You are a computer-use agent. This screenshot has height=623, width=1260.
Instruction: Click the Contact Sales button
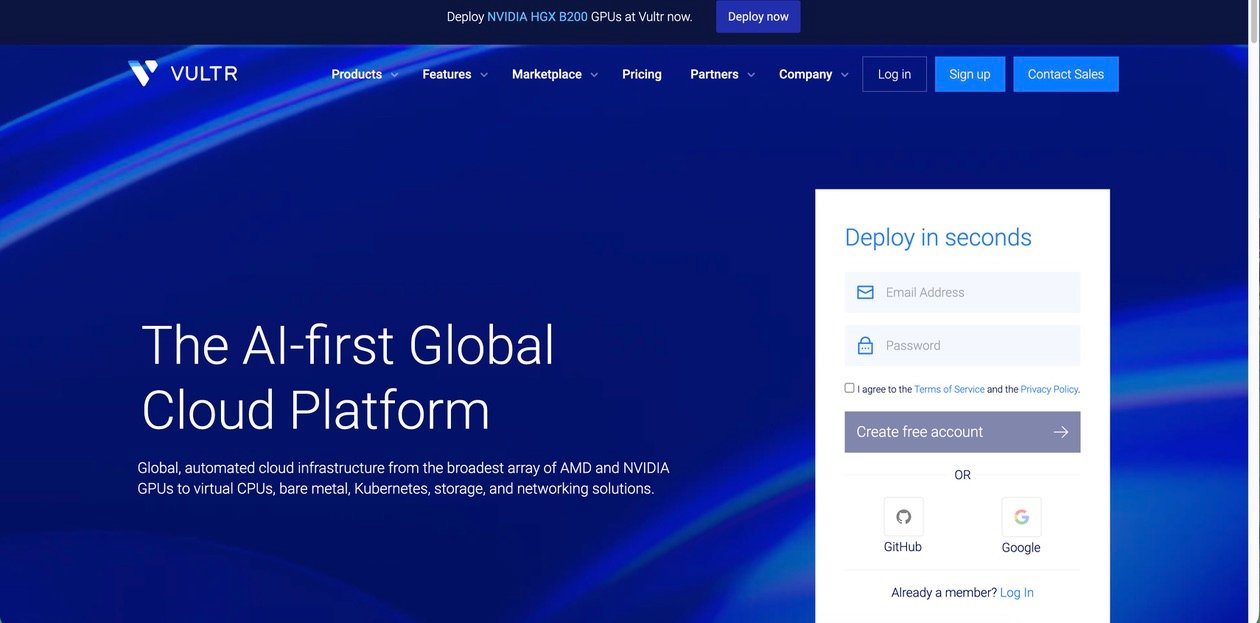coord(1065,74)
